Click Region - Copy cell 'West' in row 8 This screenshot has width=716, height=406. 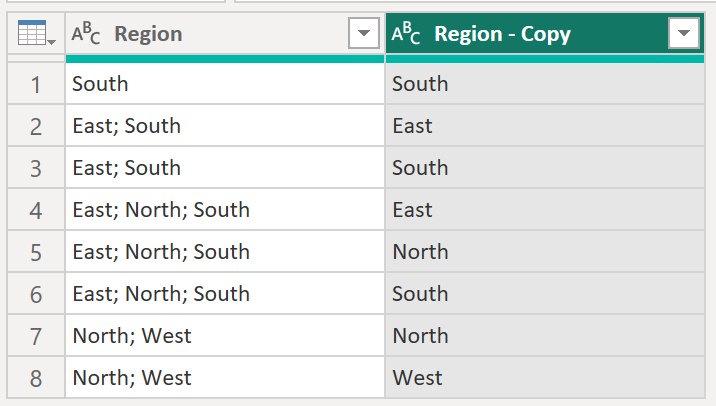tap(545, 378)
